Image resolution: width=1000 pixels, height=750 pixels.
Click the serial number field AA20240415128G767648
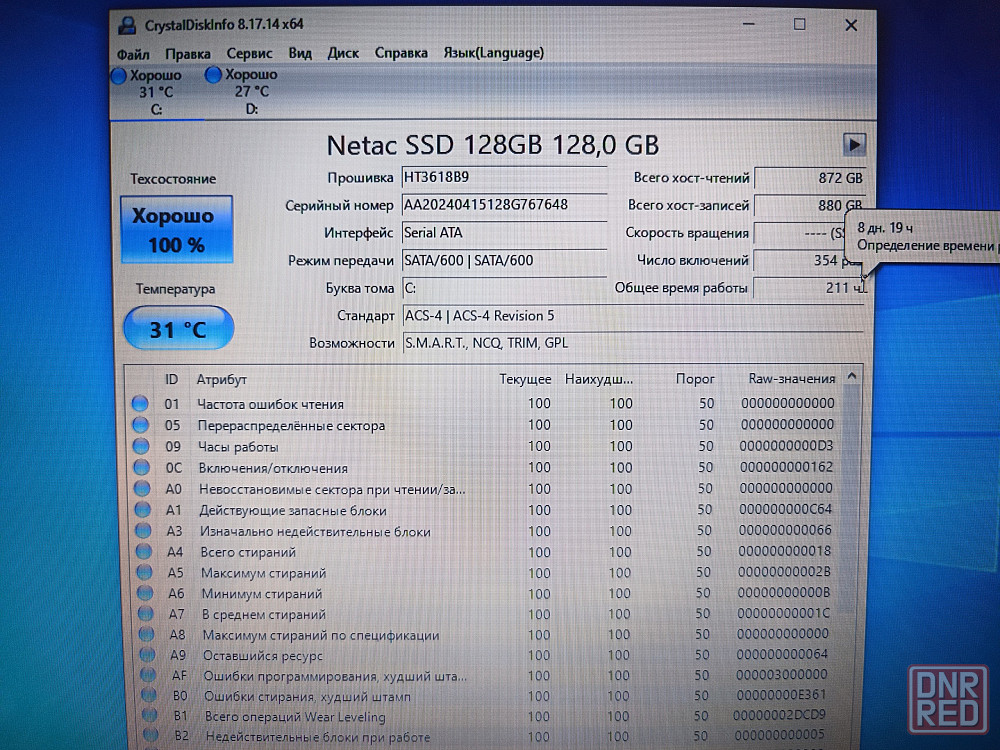click(504, 205)
